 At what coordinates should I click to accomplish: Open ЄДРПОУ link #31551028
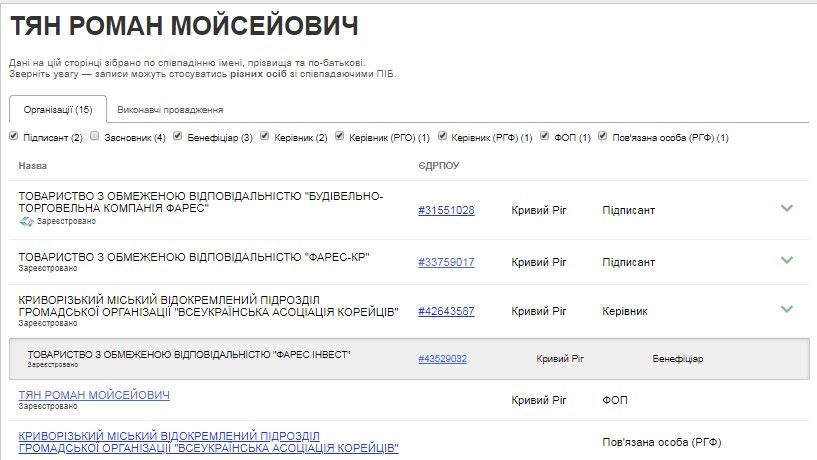(x=446, y=210)
